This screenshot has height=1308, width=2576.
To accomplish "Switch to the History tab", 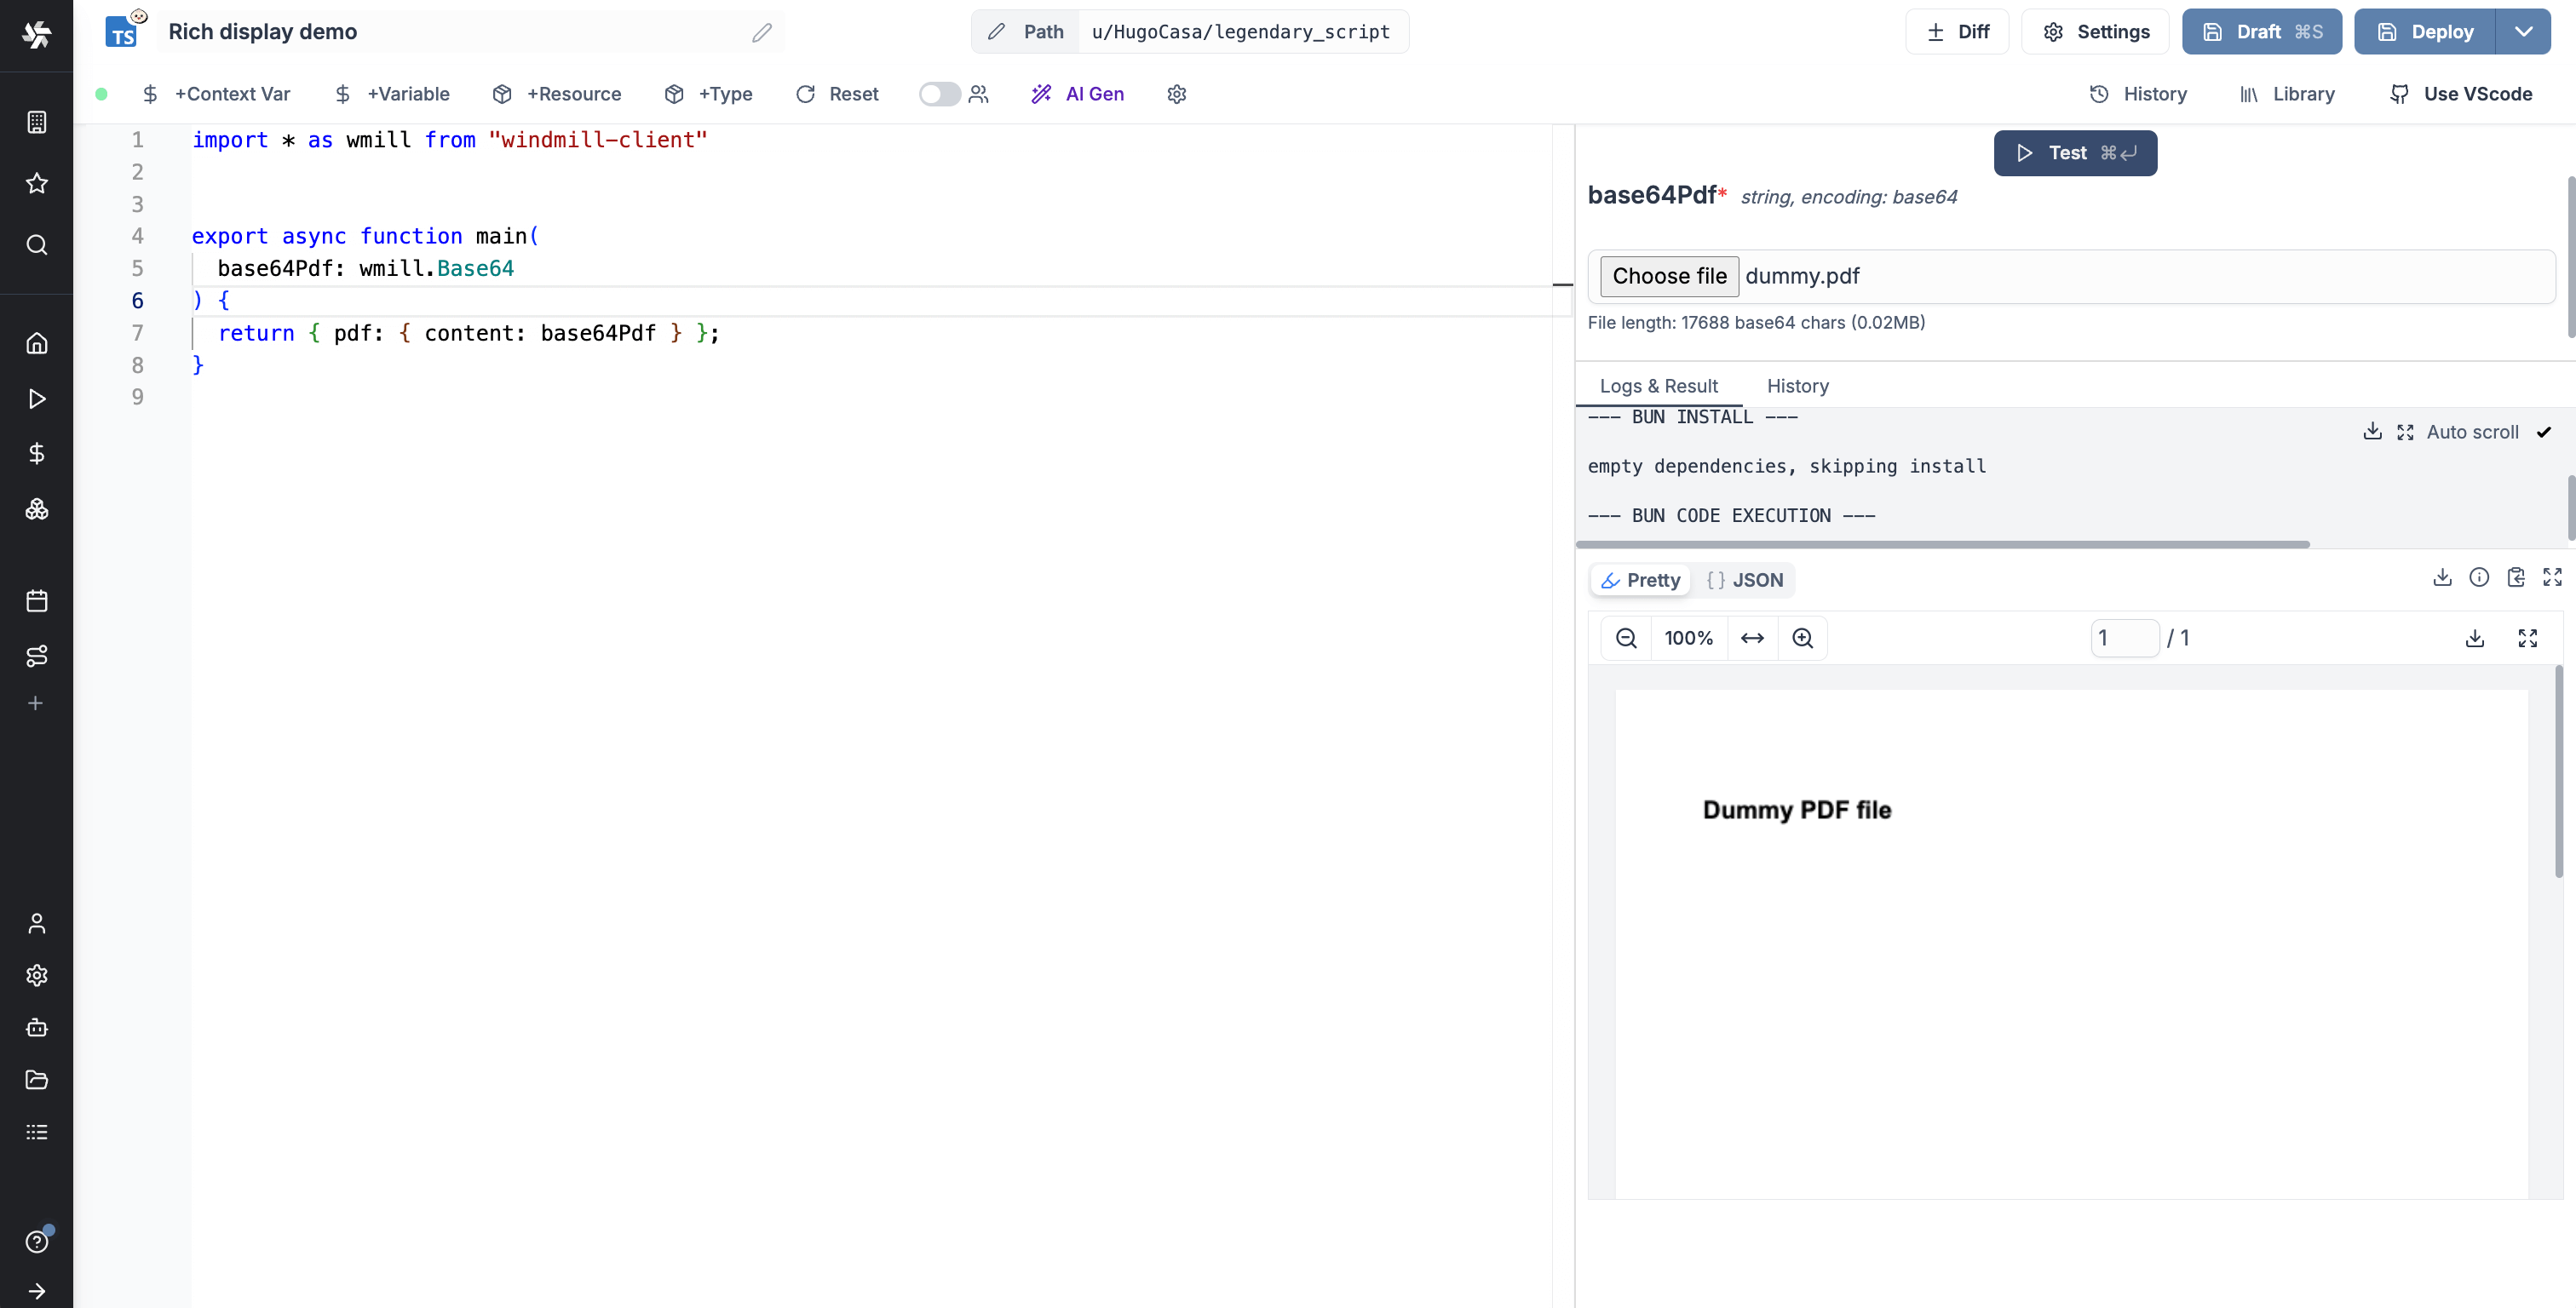I will click(1797, 386).
